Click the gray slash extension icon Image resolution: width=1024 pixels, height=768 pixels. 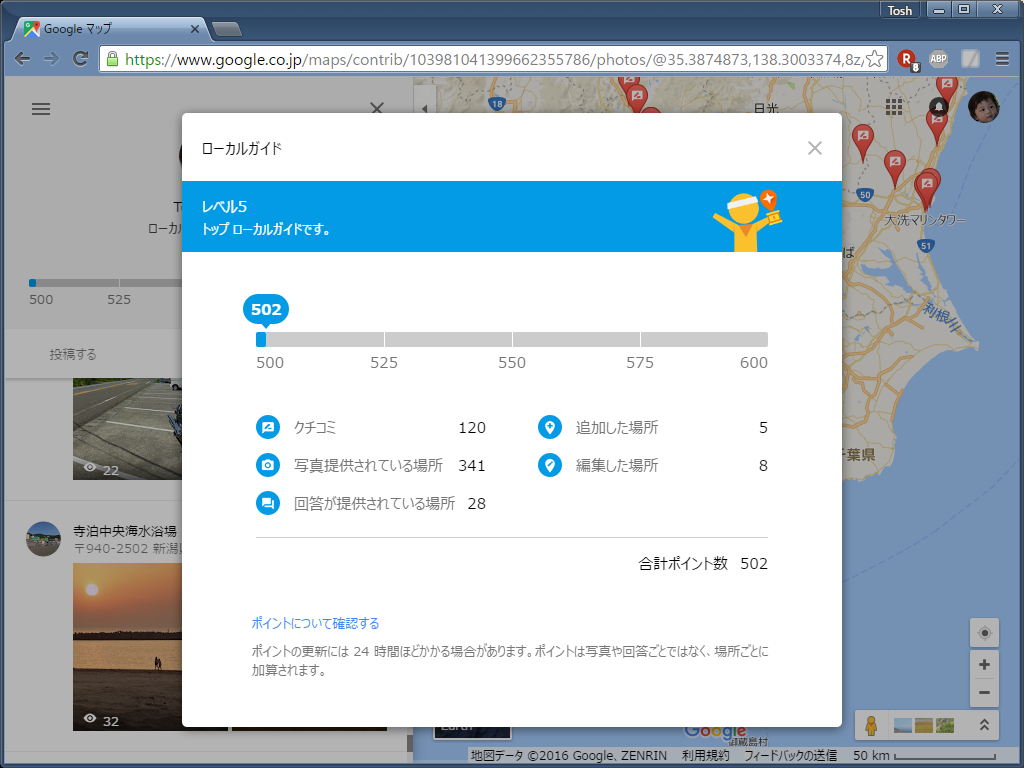coord(970,59)
